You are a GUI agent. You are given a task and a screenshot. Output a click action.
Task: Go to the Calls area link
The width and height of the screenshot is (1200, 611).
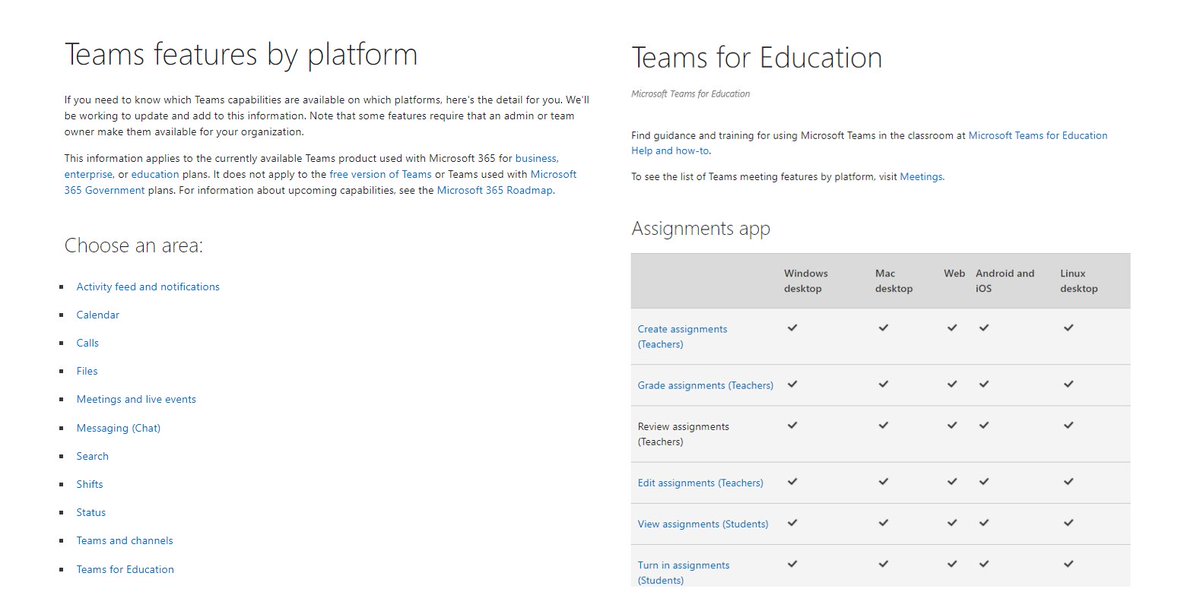click(88, 343)
